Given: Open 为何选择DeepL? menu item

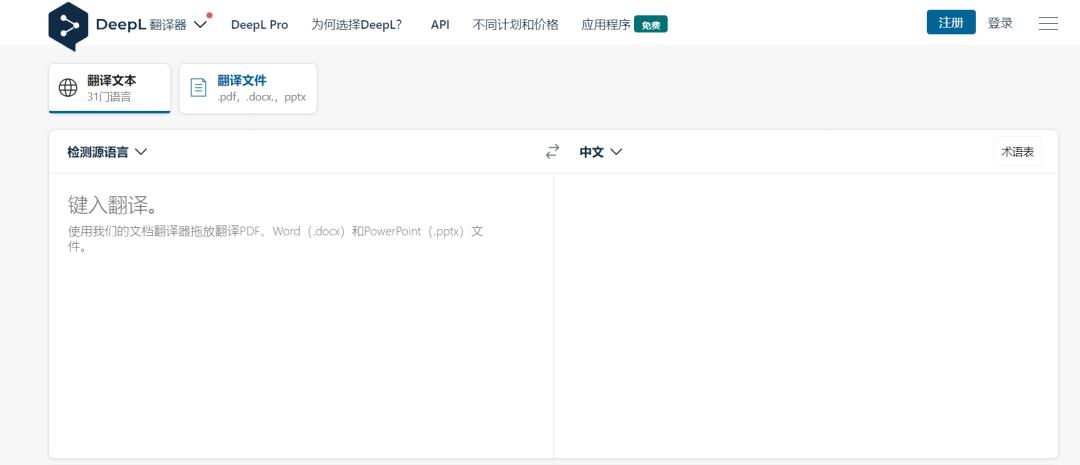Looking at the screenshot, I should (357, 25).
